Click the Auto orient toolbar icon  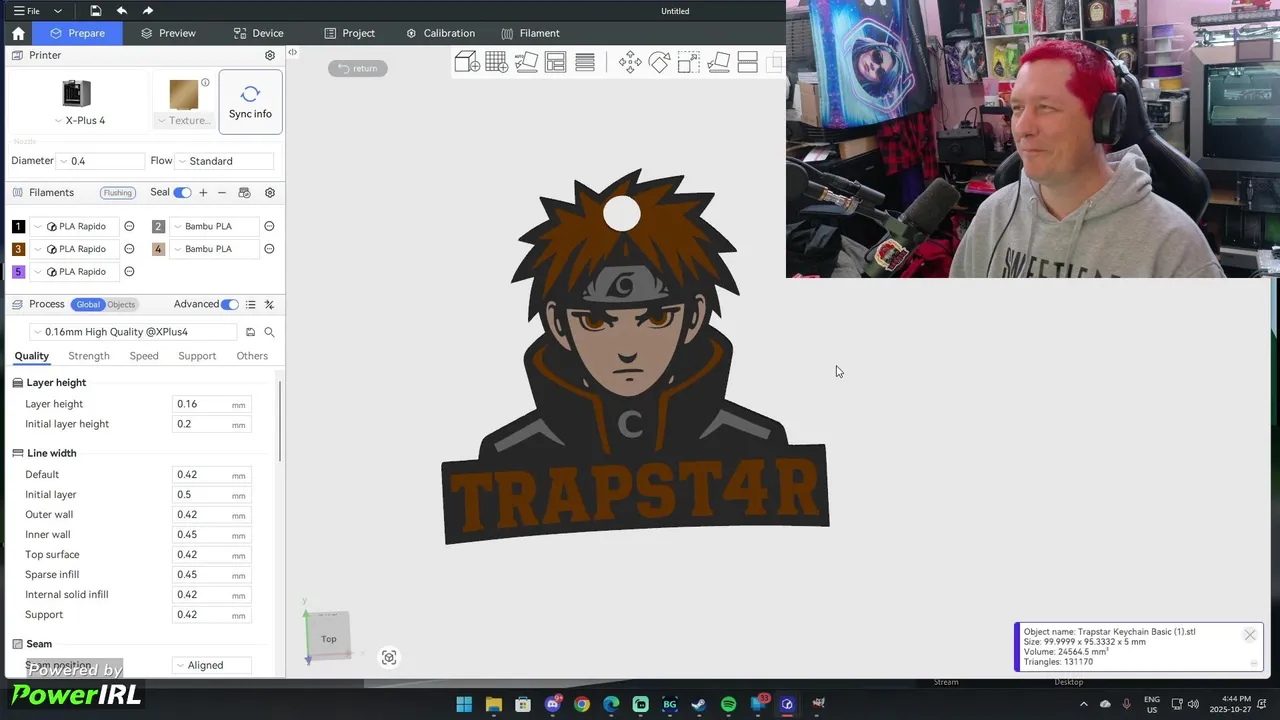point(526,62)
